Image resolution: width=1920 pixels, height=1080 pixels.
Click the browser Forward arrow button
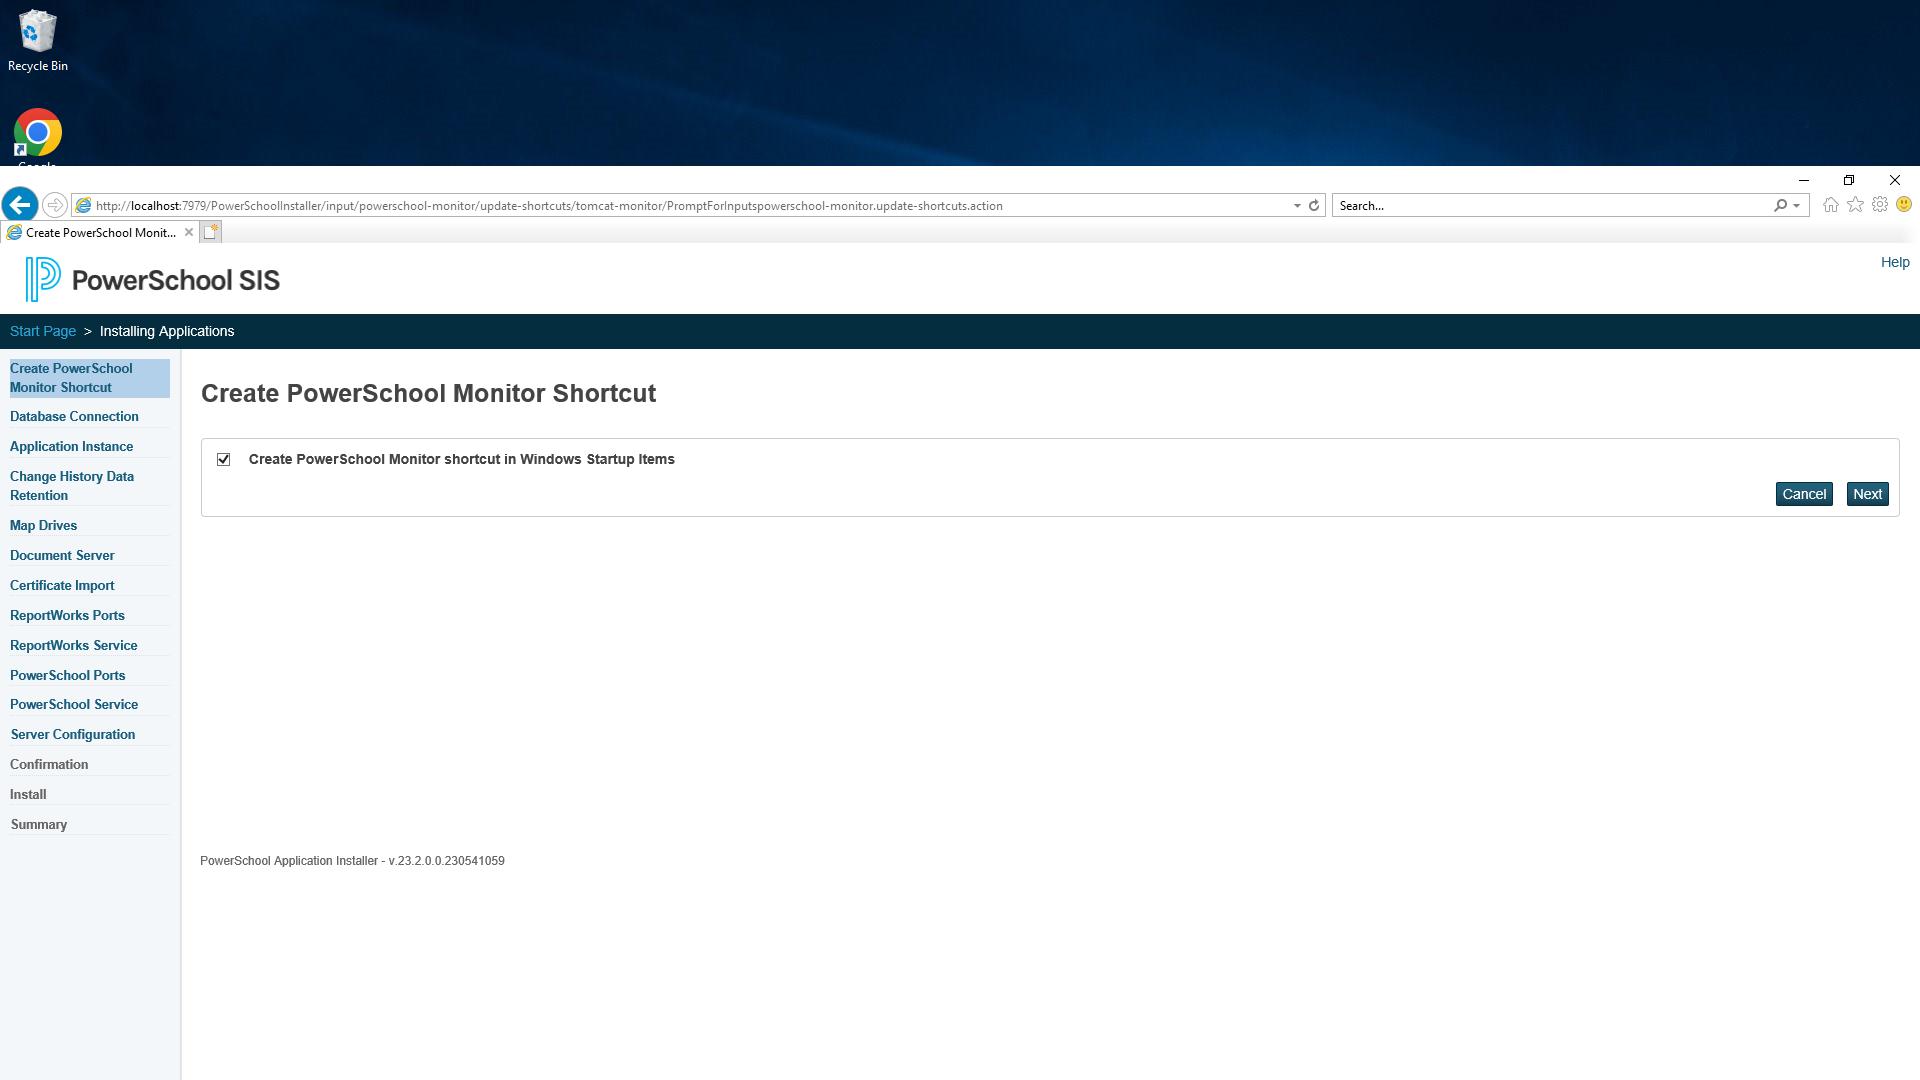coord(55,205)
